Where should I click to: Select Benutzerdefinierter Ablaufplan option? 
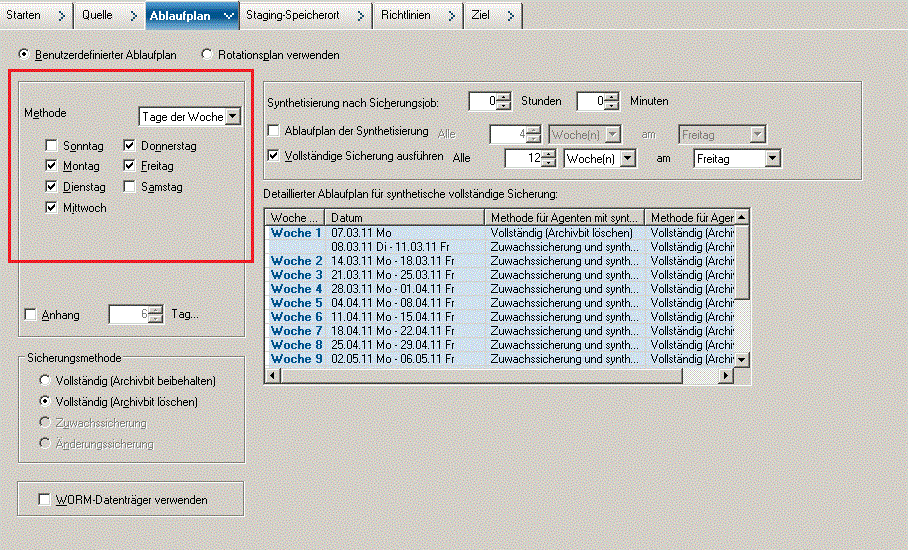click(x=24, y=55)
